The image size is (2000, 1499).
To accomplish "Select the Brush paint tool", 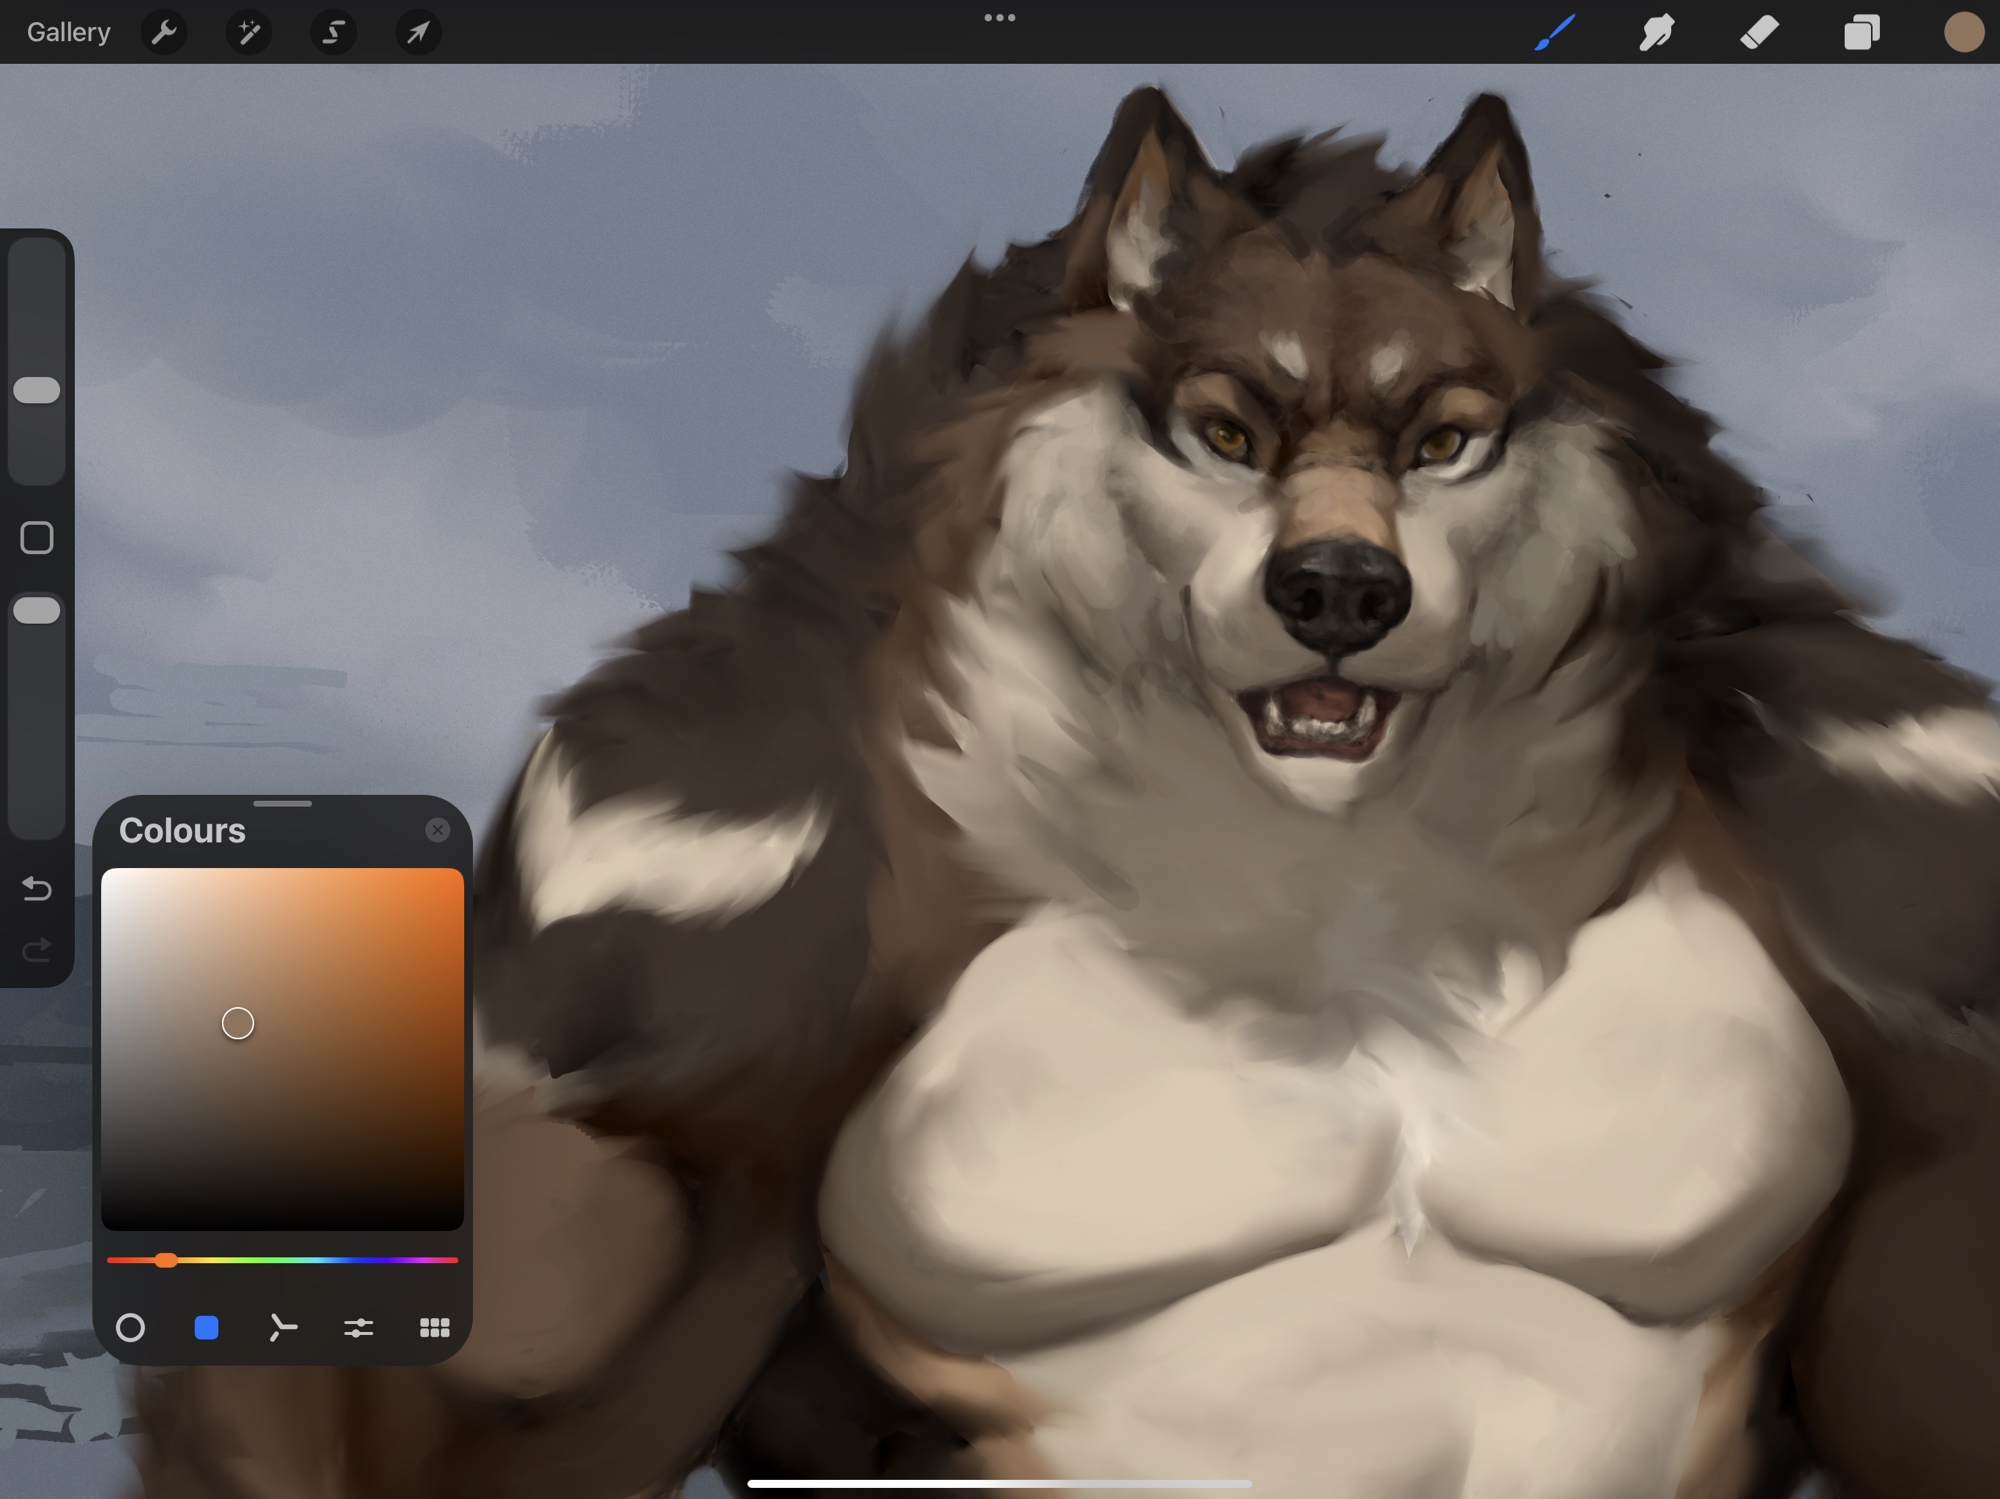I will pyautogui.click(x=1555, y=33).
